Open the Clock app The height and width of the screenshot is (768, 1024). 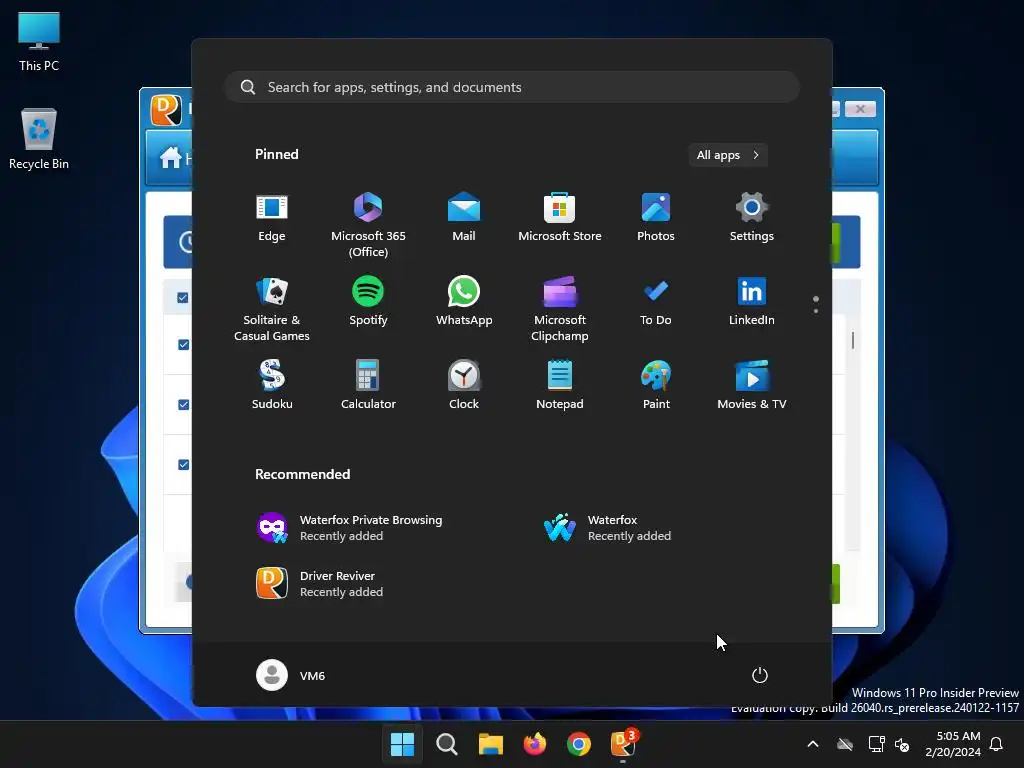click(x=464, y=385)
